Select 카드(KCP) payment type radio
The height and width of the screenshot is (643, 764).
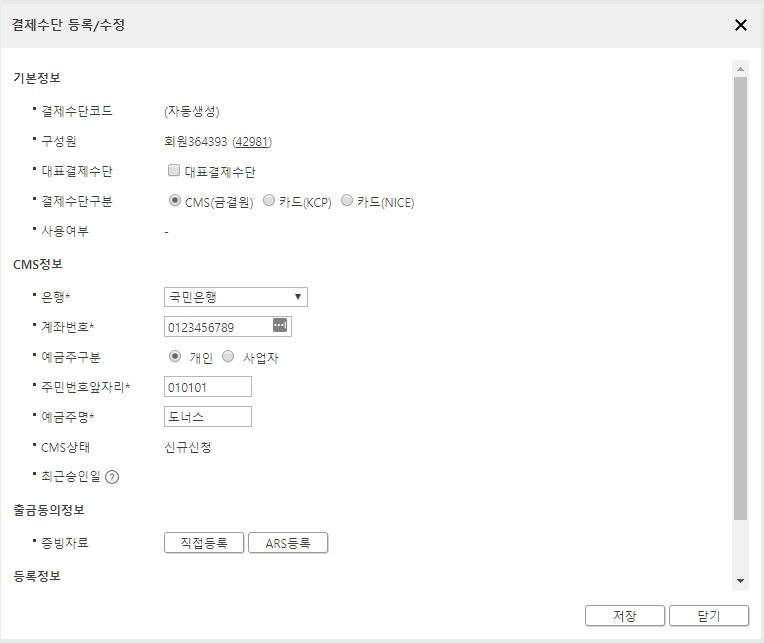pyautogui.click(x=269, y=200)
